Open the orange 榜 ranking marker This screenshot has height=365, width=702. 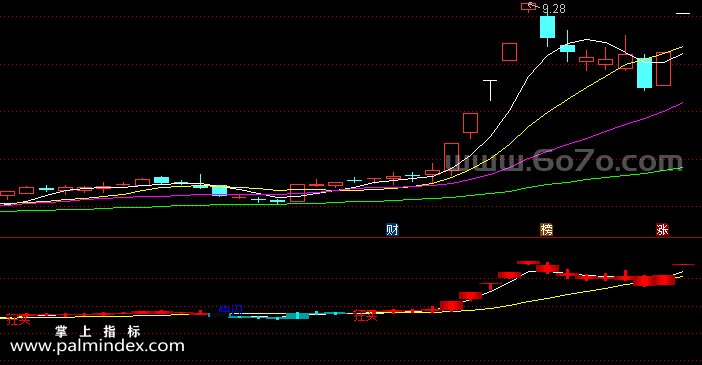(546, 230)
